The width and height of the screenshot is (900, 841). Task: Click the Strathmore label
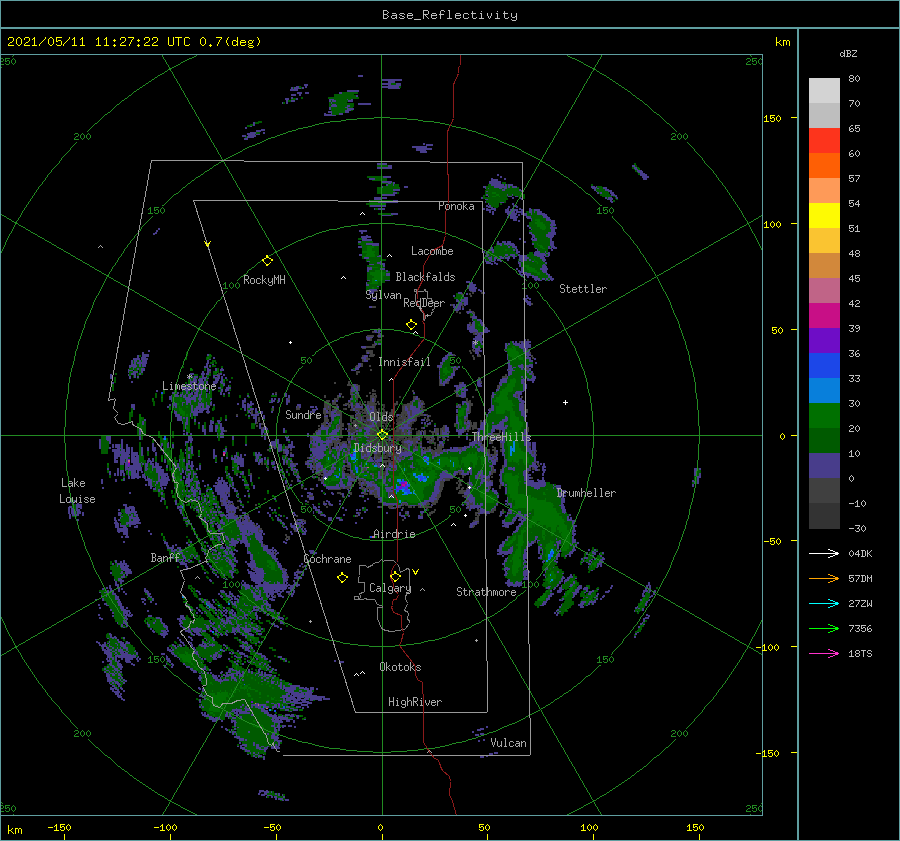point(486,592)
